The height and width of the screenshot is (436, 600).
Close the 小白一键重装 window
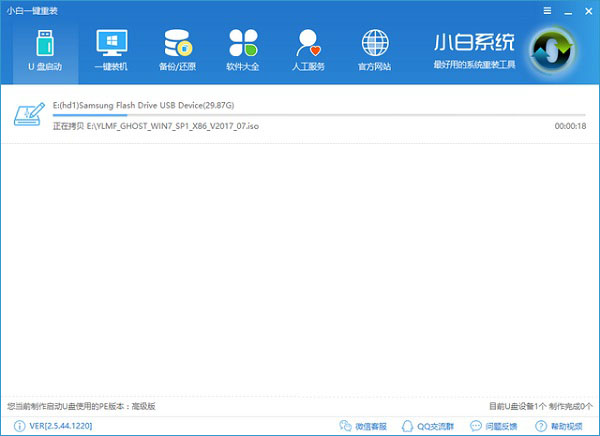(589, 11)
